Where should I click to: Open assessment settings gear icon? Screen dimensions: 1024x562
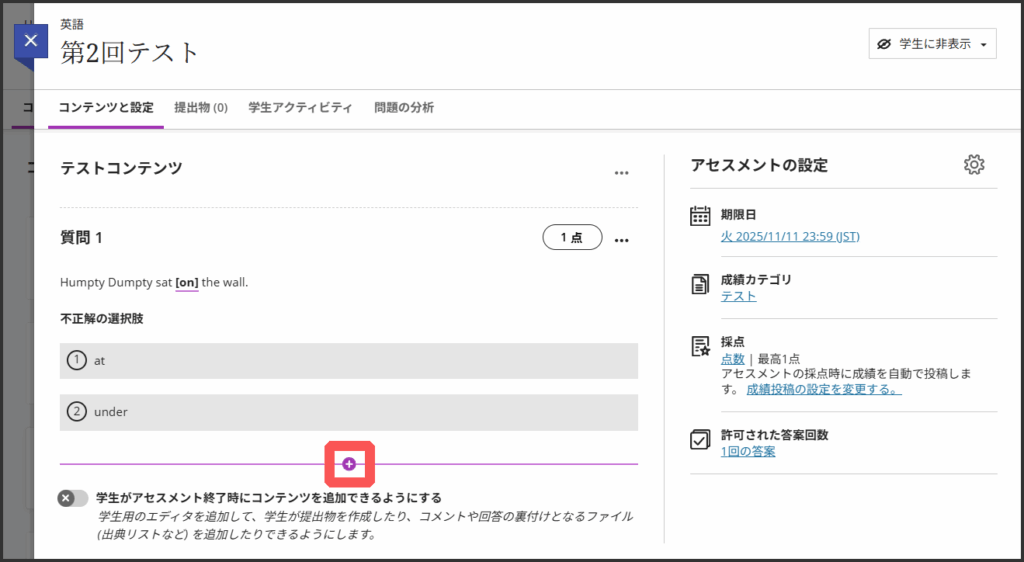click(974, 165)
